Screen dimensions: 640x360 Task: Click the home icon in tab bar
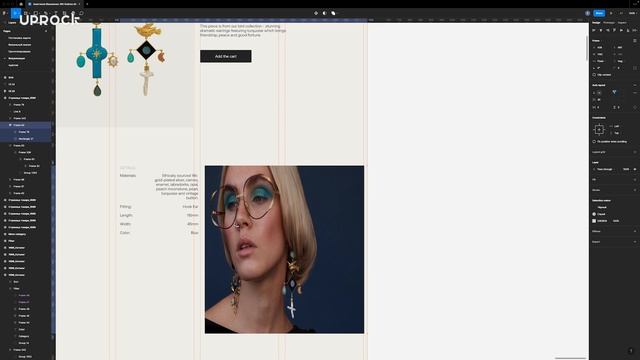click(x=21, y=4)
